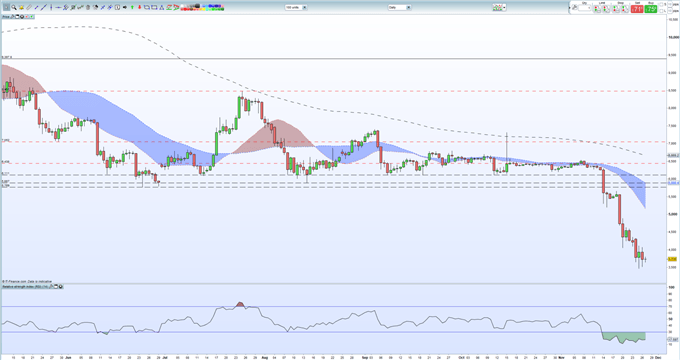Viewport: 680px width, 360px height.
Task: Click the Price panel gear icon
Action: (x=22, y=16)
